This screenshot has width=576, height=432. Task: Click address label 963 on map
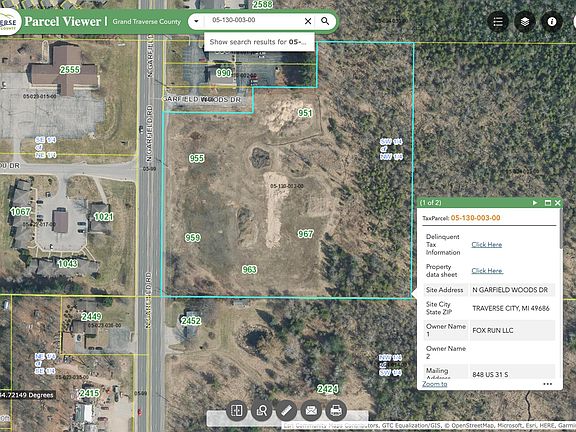pyautogui.click(x=249, y=270)
